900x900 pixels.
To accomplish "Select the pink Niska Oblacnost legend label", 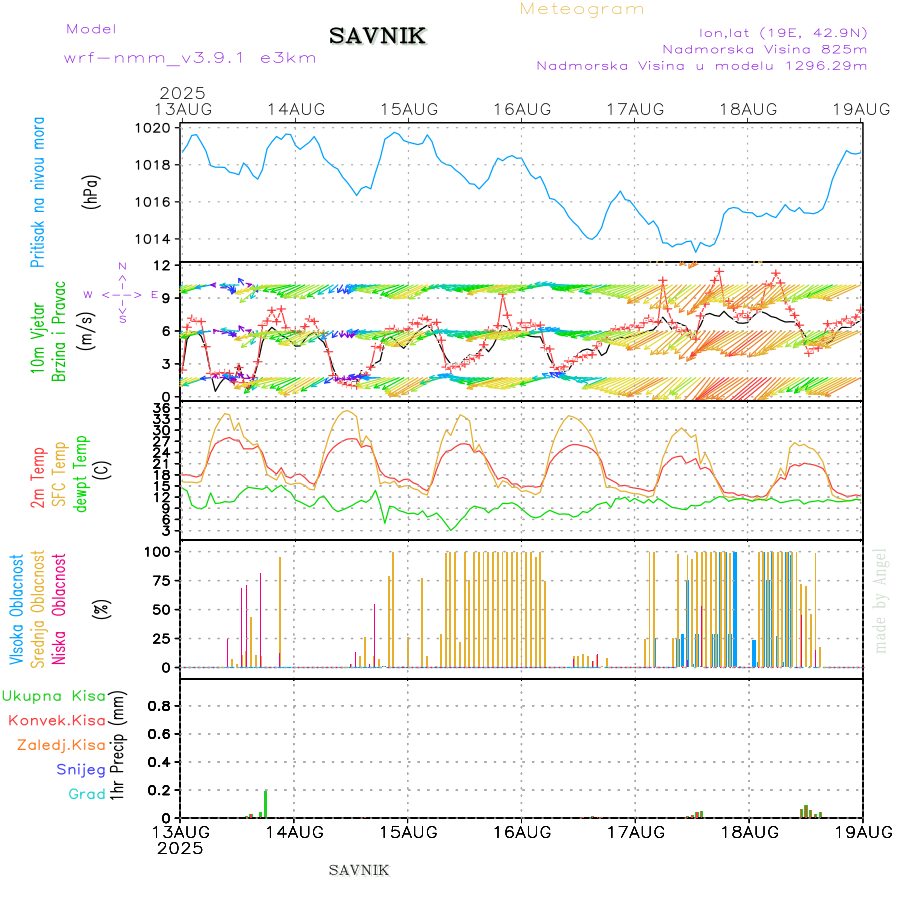I will click(59, 608).
